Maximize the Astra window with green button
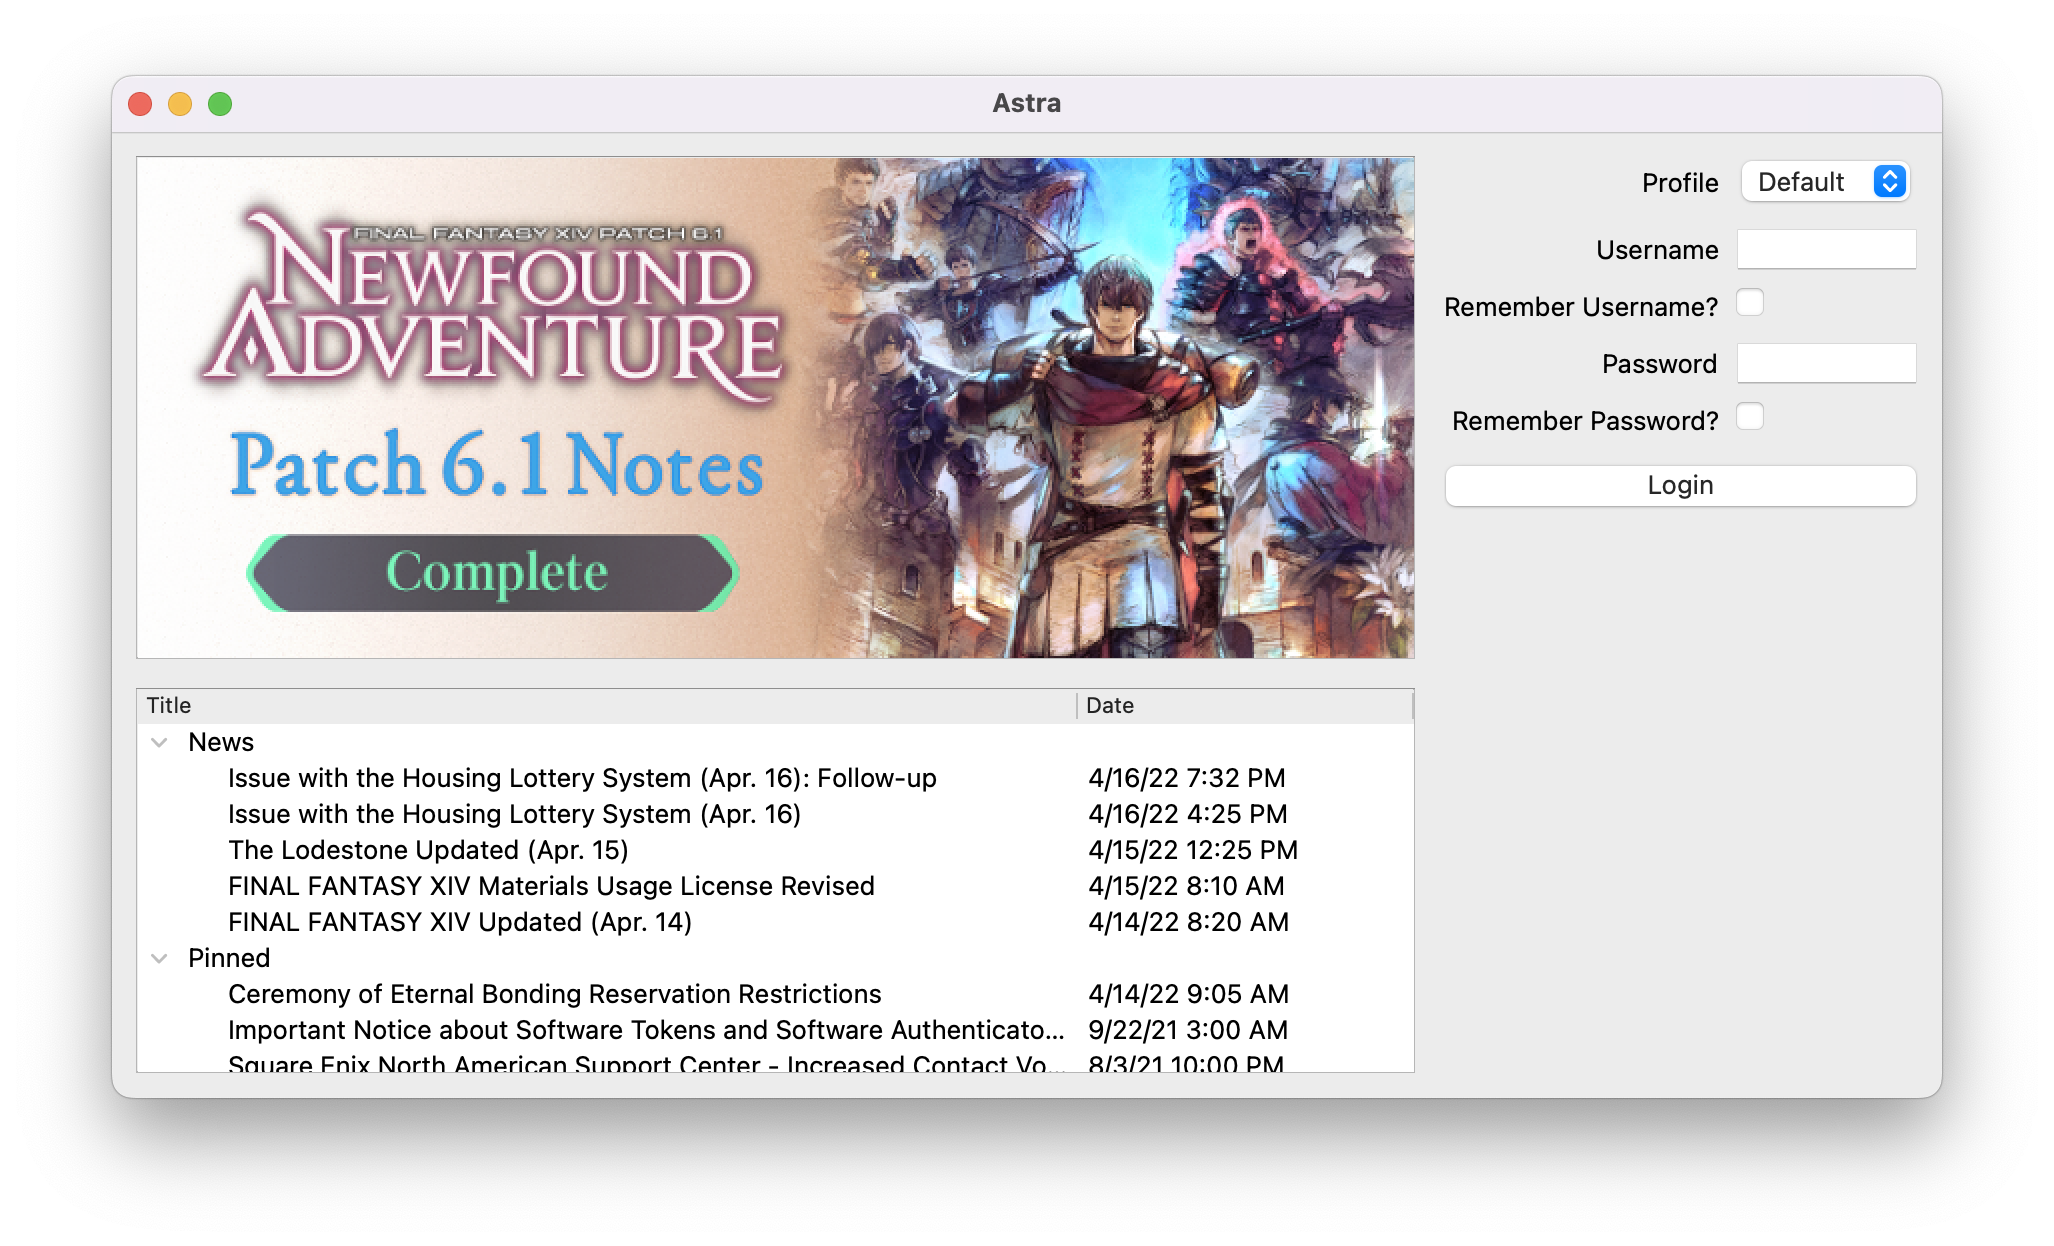The image size is (2054, 1246). [x=220, y=104]
